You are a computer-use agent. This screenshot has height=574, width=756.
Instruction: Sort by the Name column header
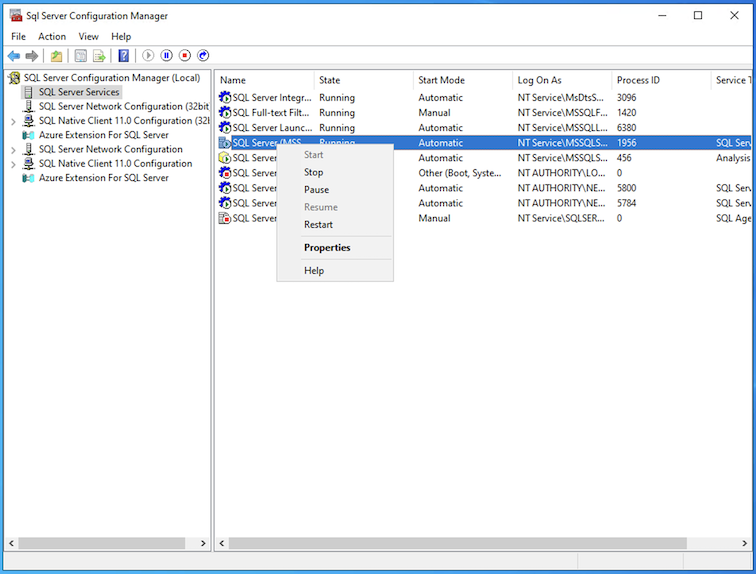(265, 80)
